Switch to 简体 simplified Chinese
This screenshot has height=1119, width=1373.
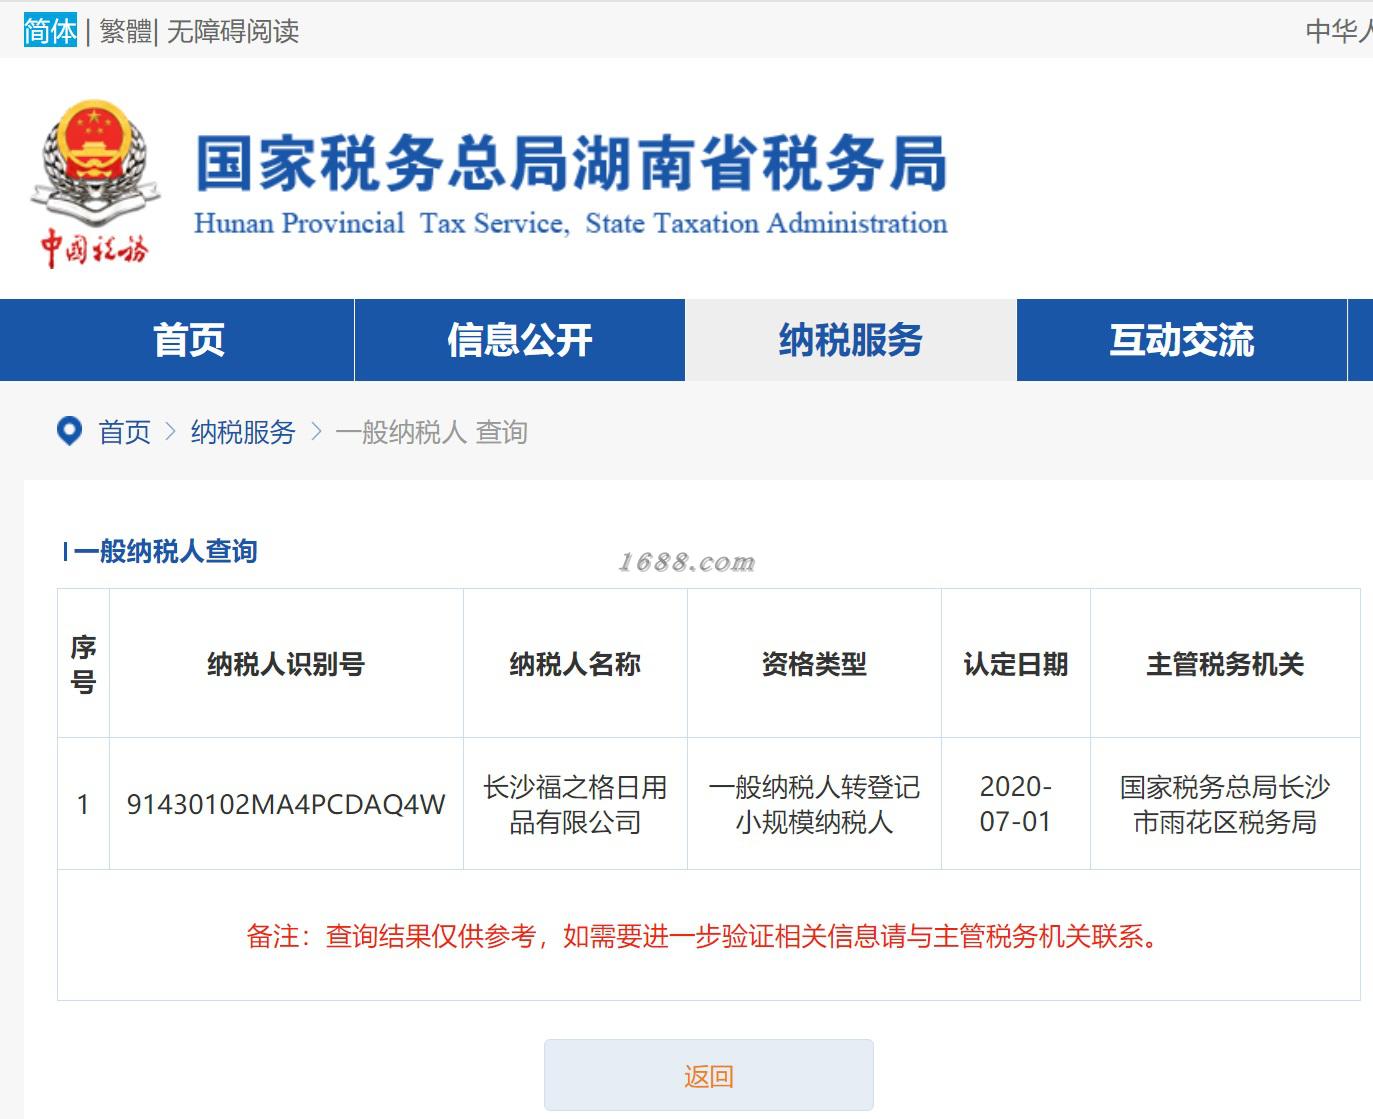pyautogui.click(x=50, y=31)
